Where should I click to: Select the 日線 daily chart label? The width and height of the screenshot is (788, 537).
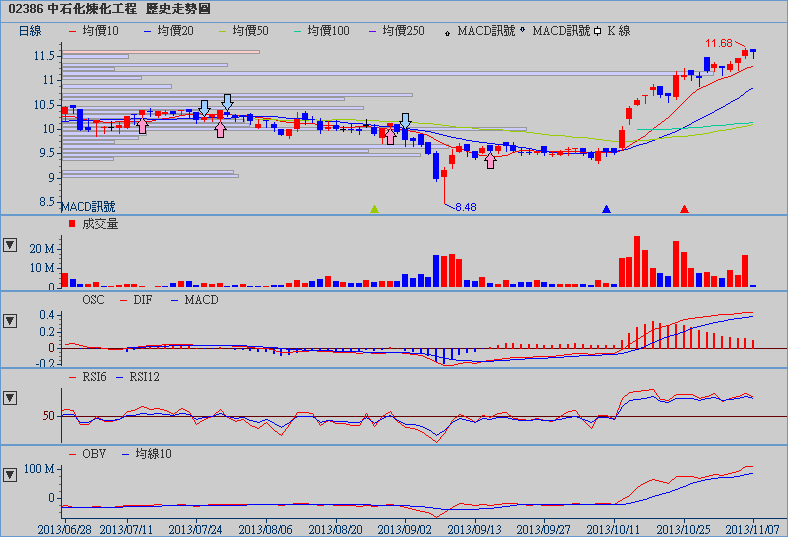pos(31,31)
